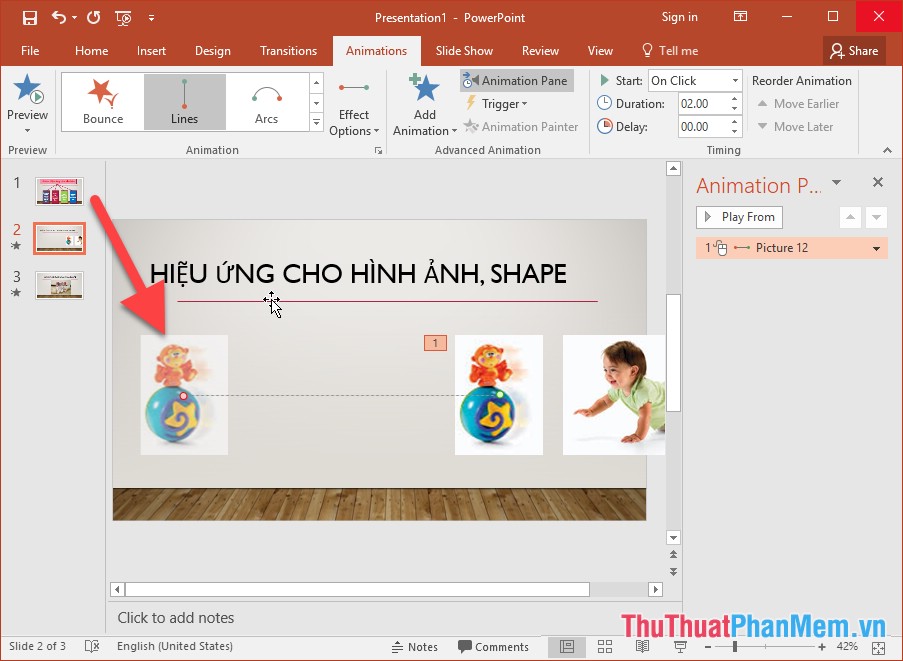Image resolution: width=903 pixels, height=661 pixels.
Task: Open the Slide Show ribbon tab
Action: coord(464,50)
